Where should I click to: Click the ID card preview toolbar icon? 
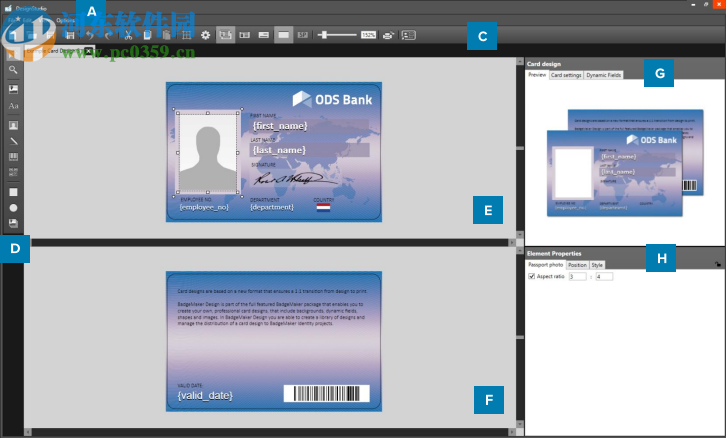click(x=408, y=35)
